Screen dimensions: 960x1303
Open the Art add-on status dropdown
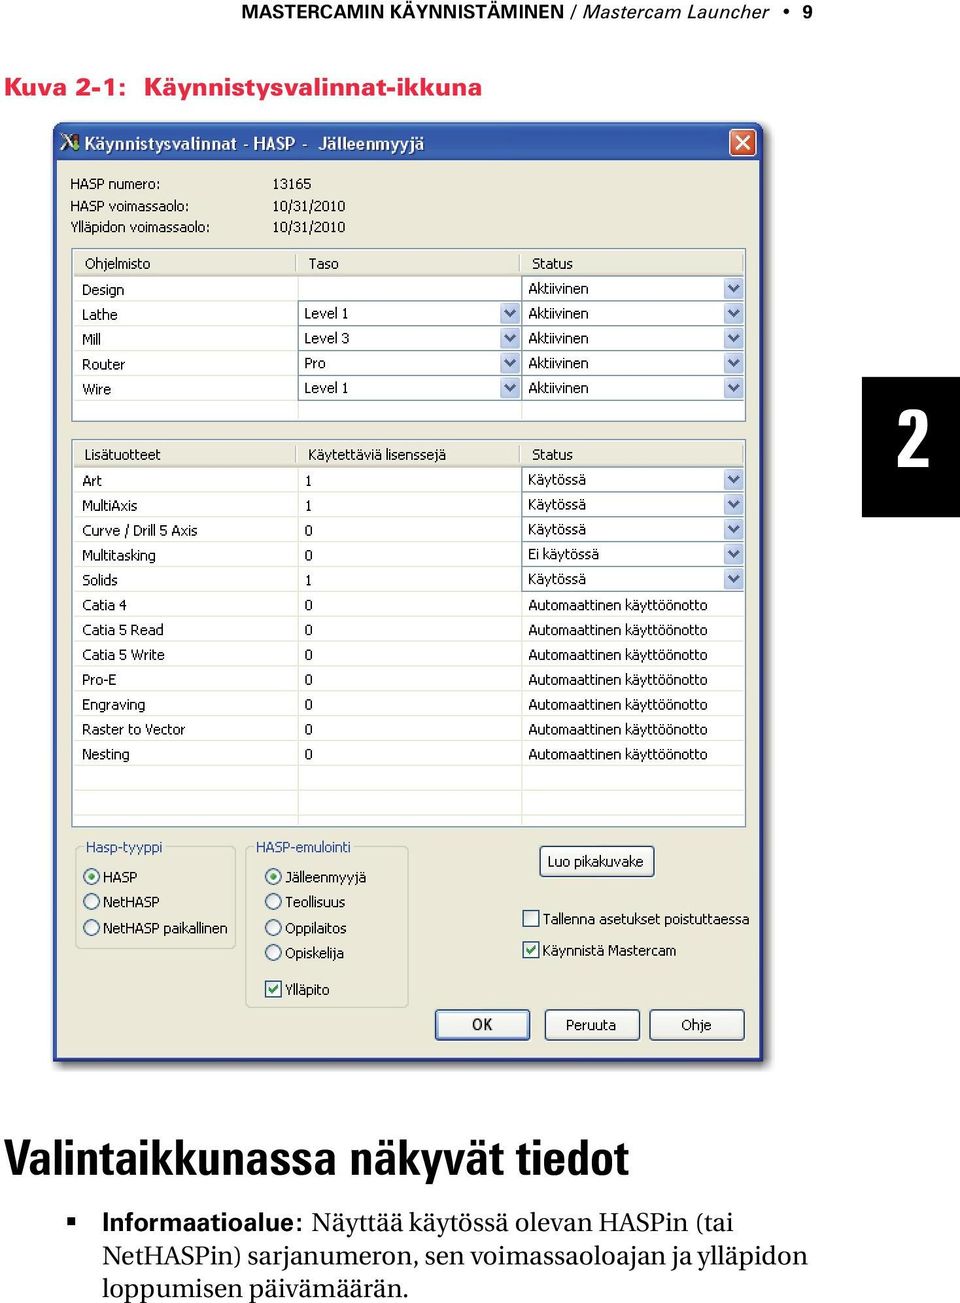[x=734, y=479]
